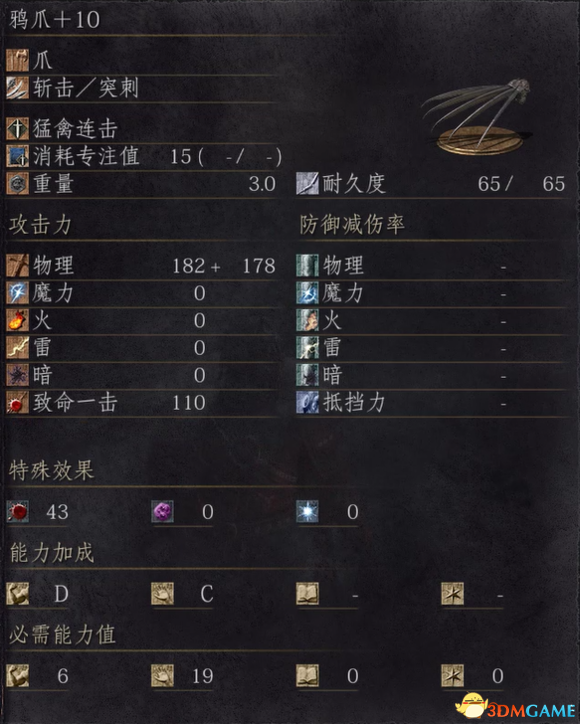This screenshot has height=724, width=580.
Task: Click the 致命一击 critical hit icon
Action: pos(18,402)
